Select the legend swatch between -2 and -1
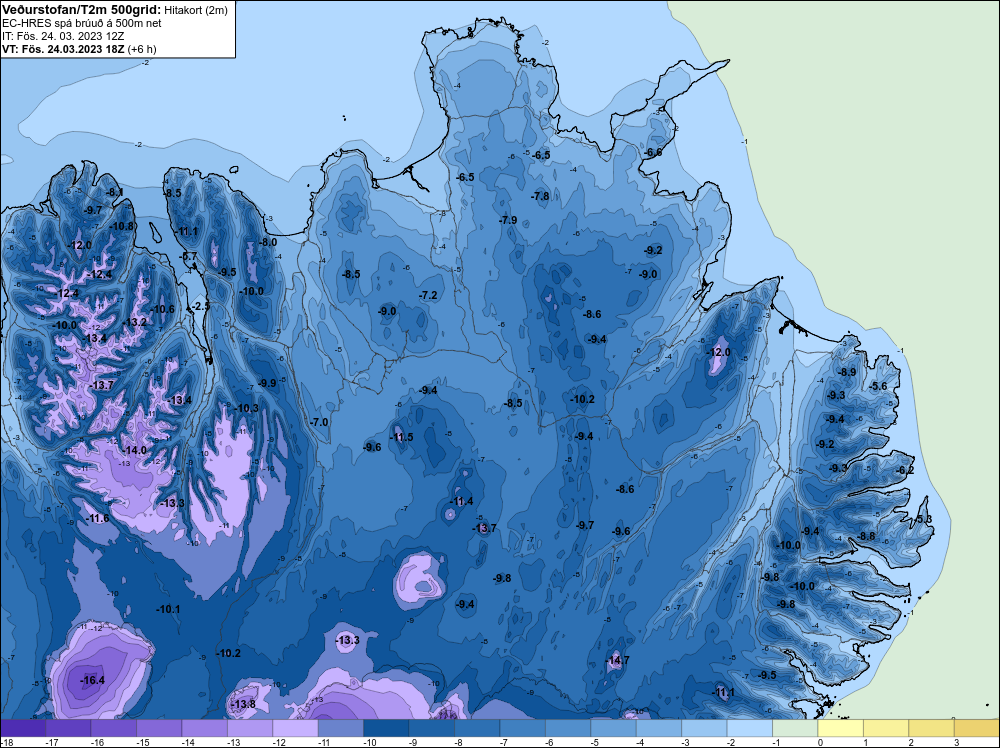Image resolution: width=1000 pixels, height=748 pixels. pos(750,728)
